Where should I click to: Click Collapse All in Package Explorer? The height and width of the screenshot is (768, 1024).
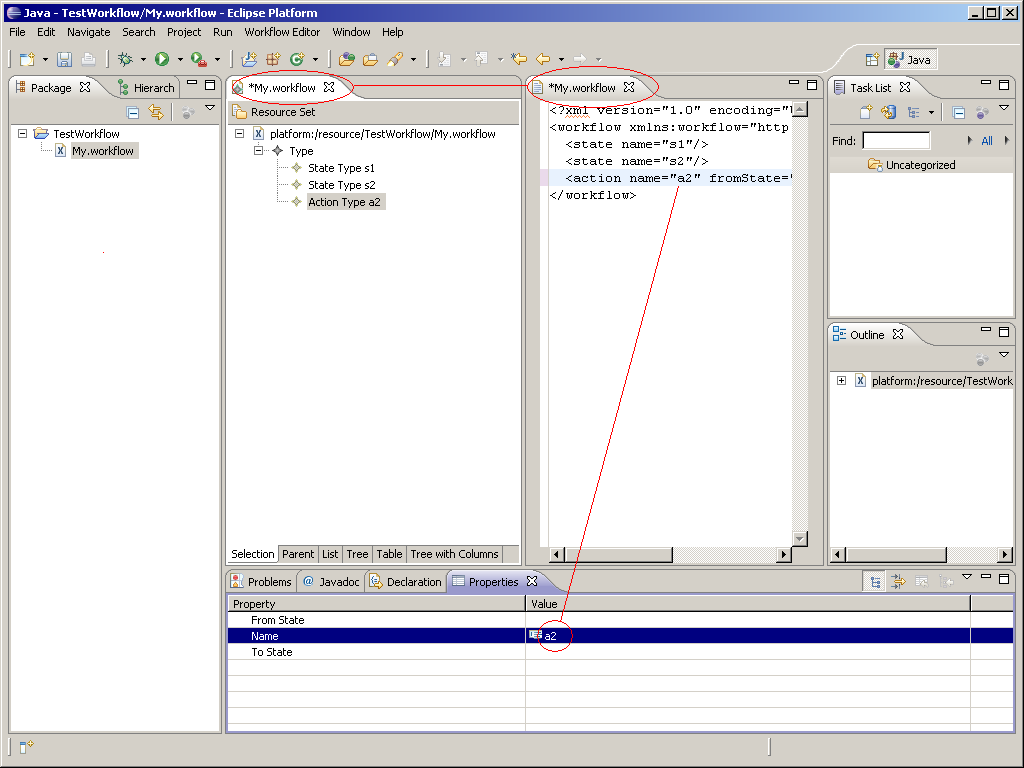pyautogui.click(x=133, y=112)
